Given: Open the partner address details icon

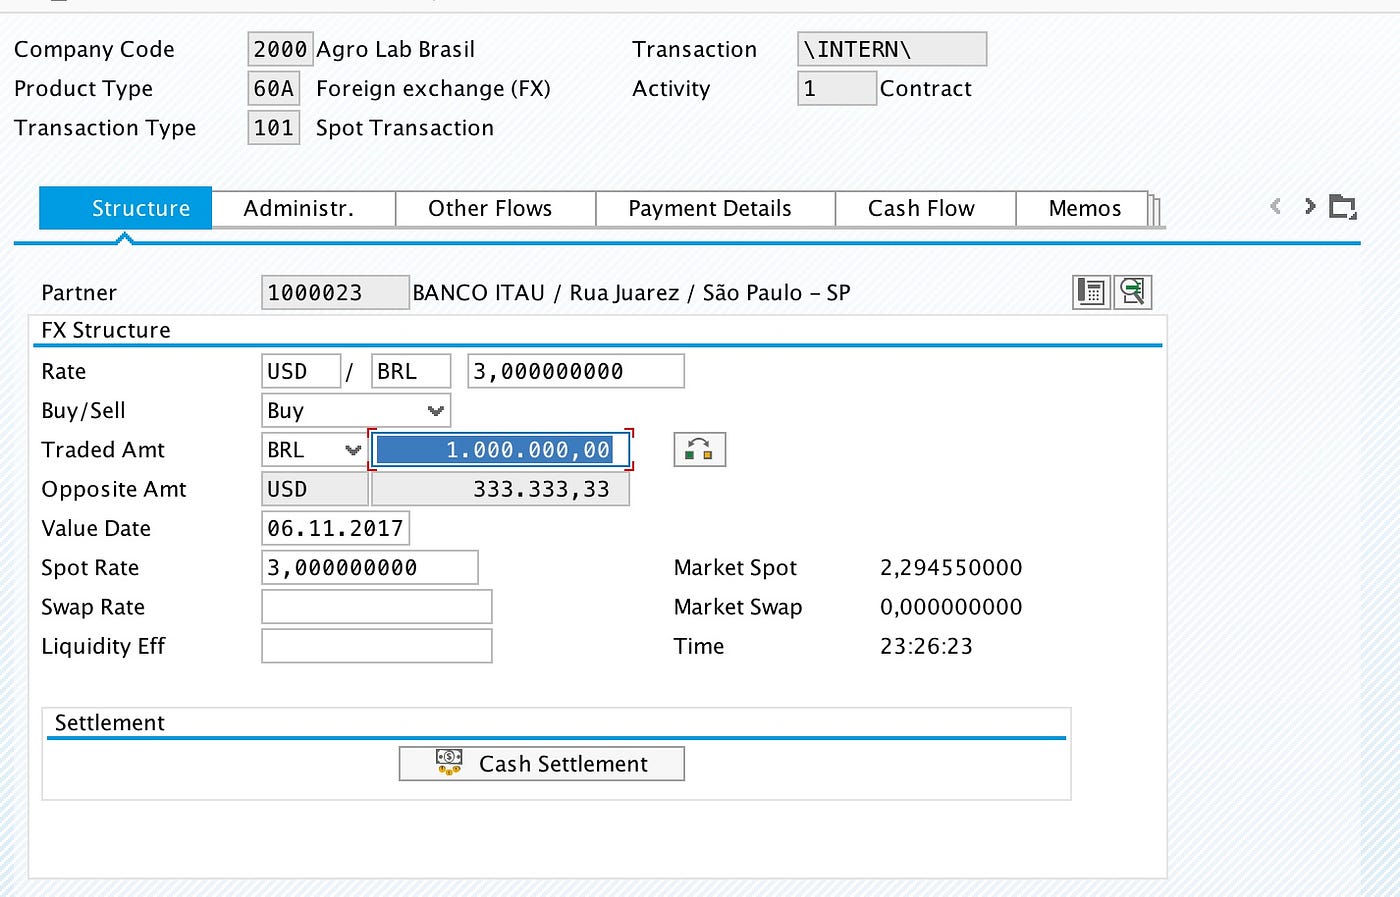Looking at the screenshot, I should 1091,292.
